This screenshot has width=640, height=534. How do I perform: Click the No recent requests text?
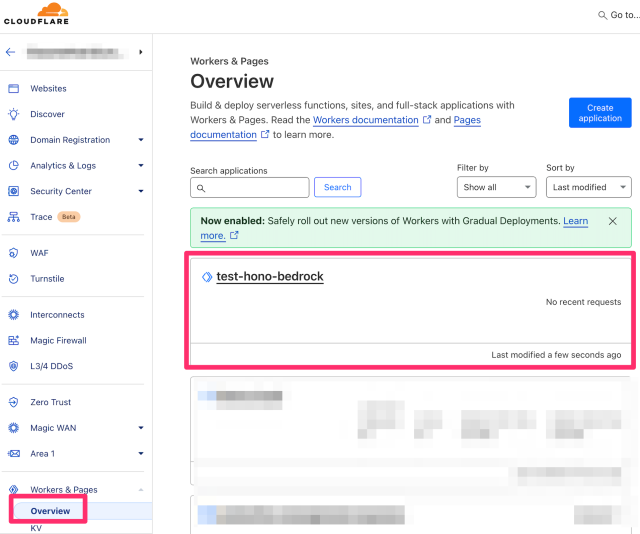583,302
